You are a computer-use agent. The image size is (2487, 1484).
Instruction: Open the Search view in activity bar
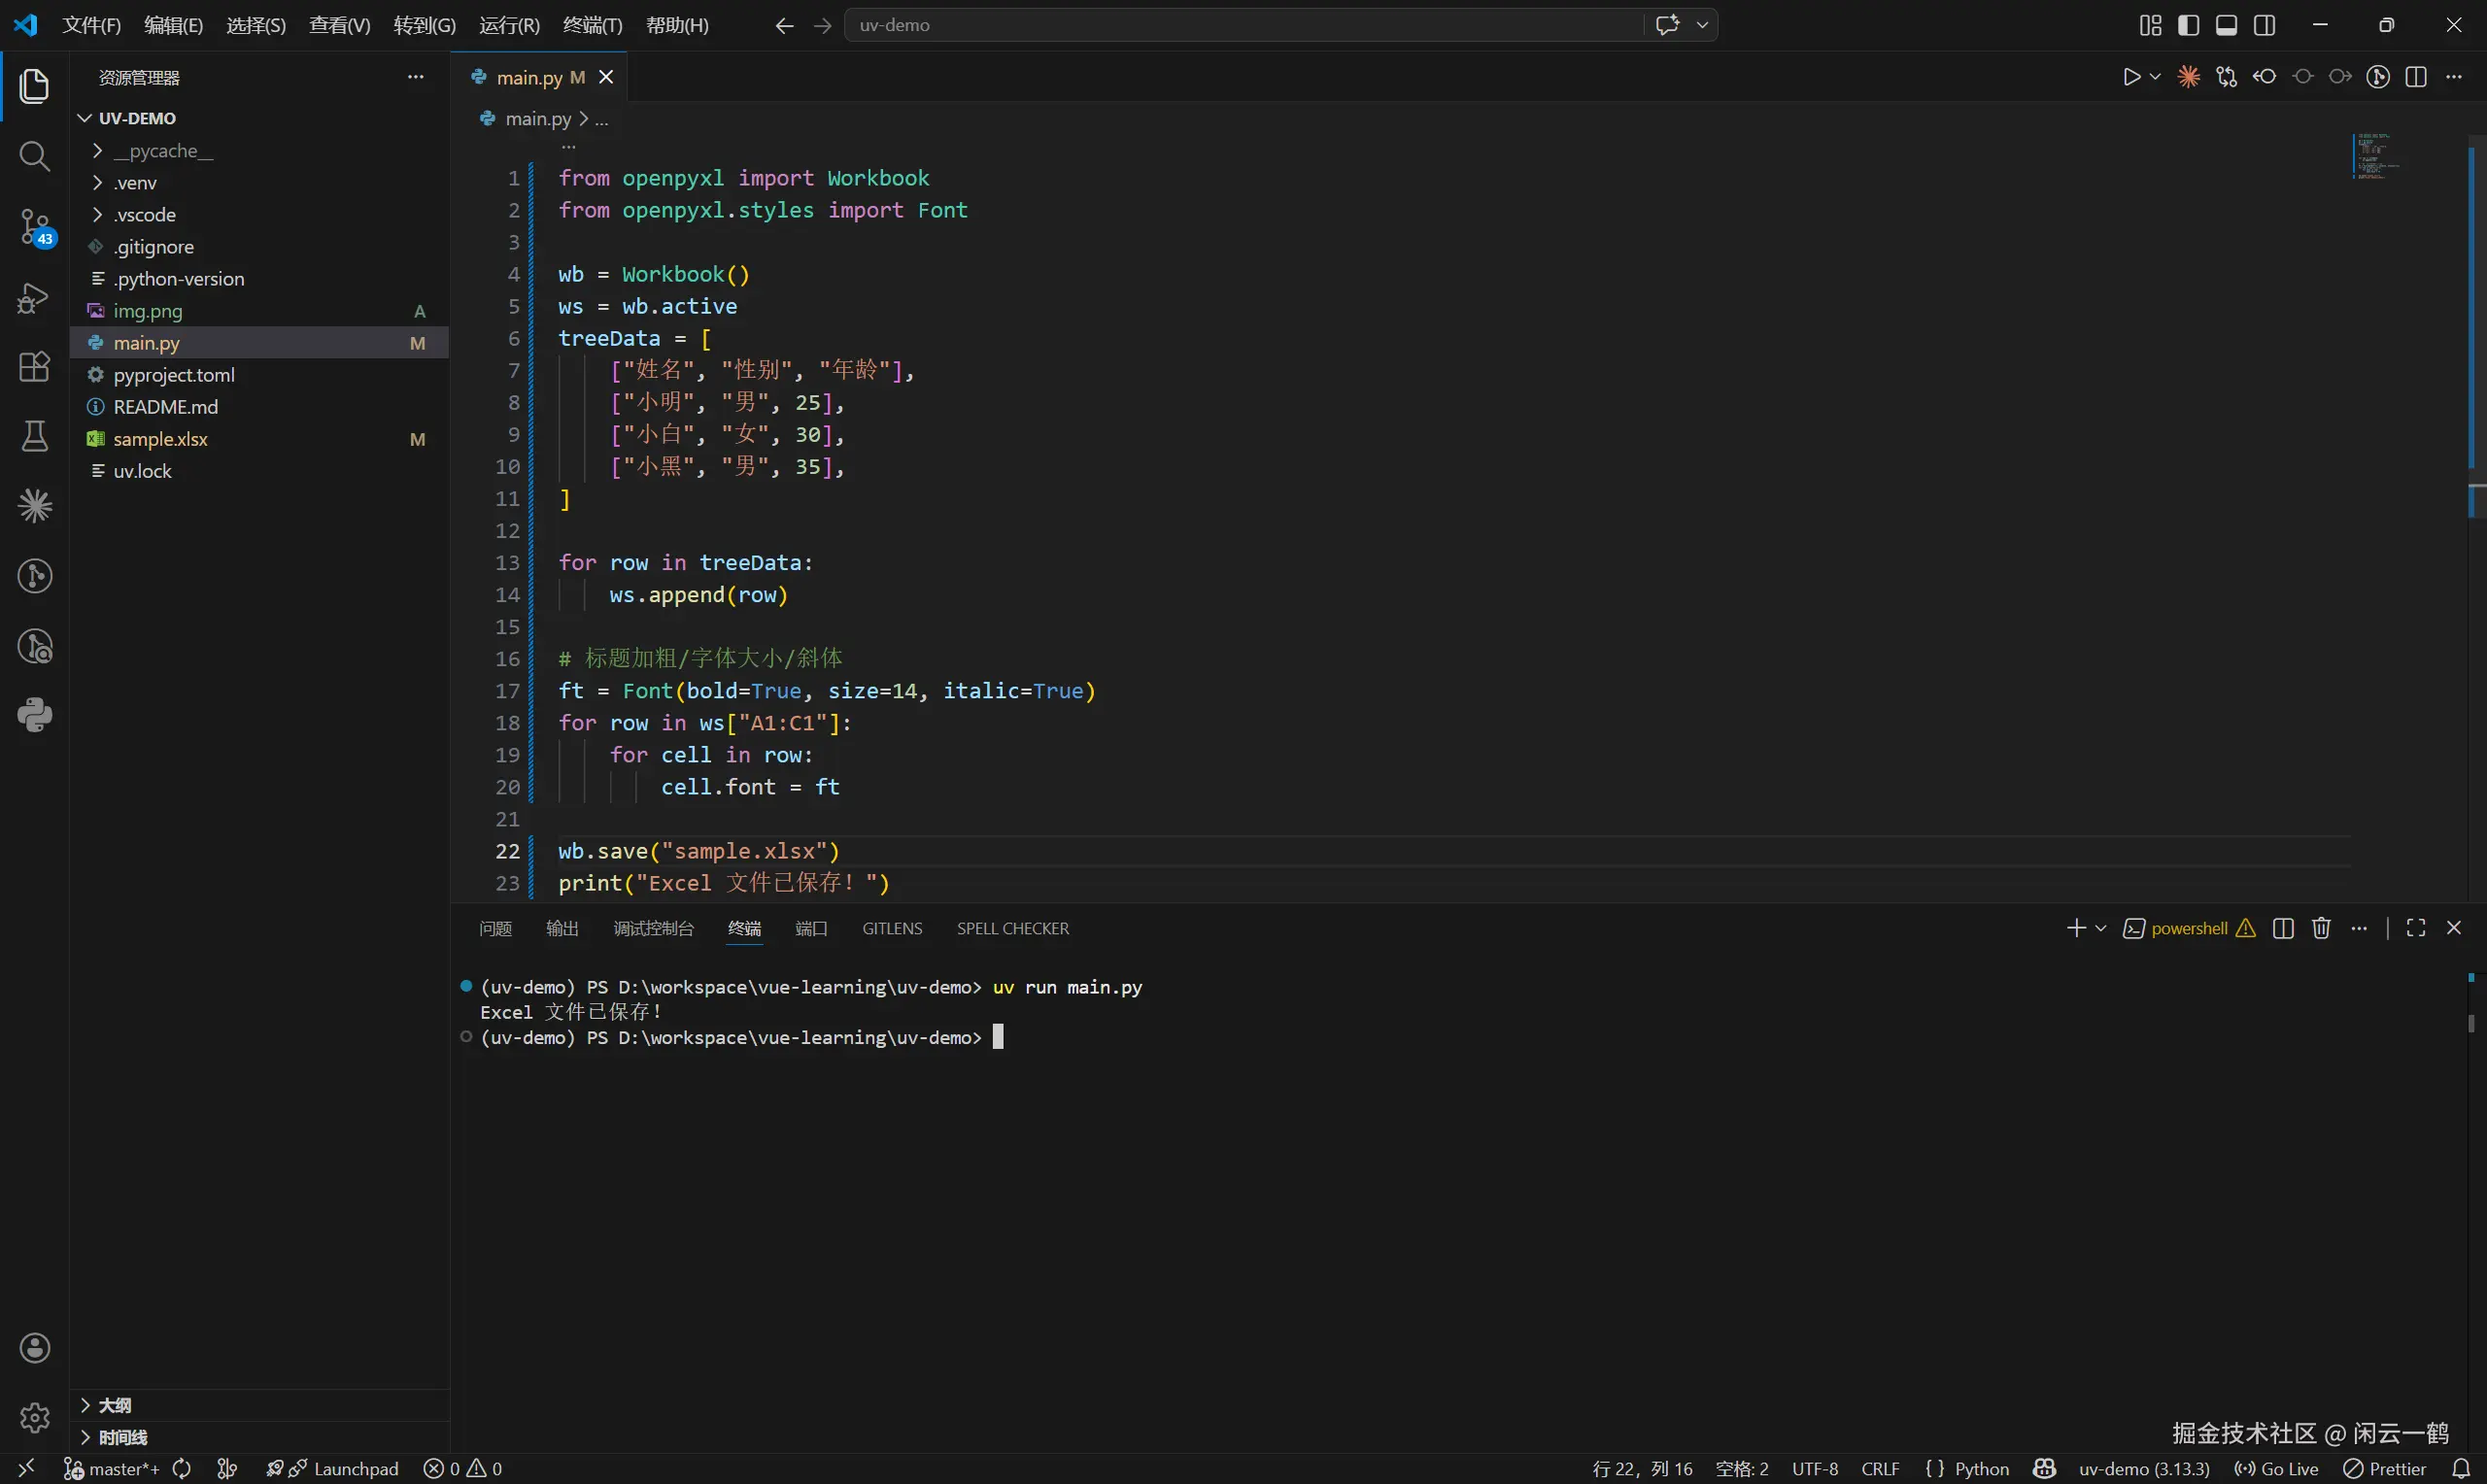[x=34, y=156]
